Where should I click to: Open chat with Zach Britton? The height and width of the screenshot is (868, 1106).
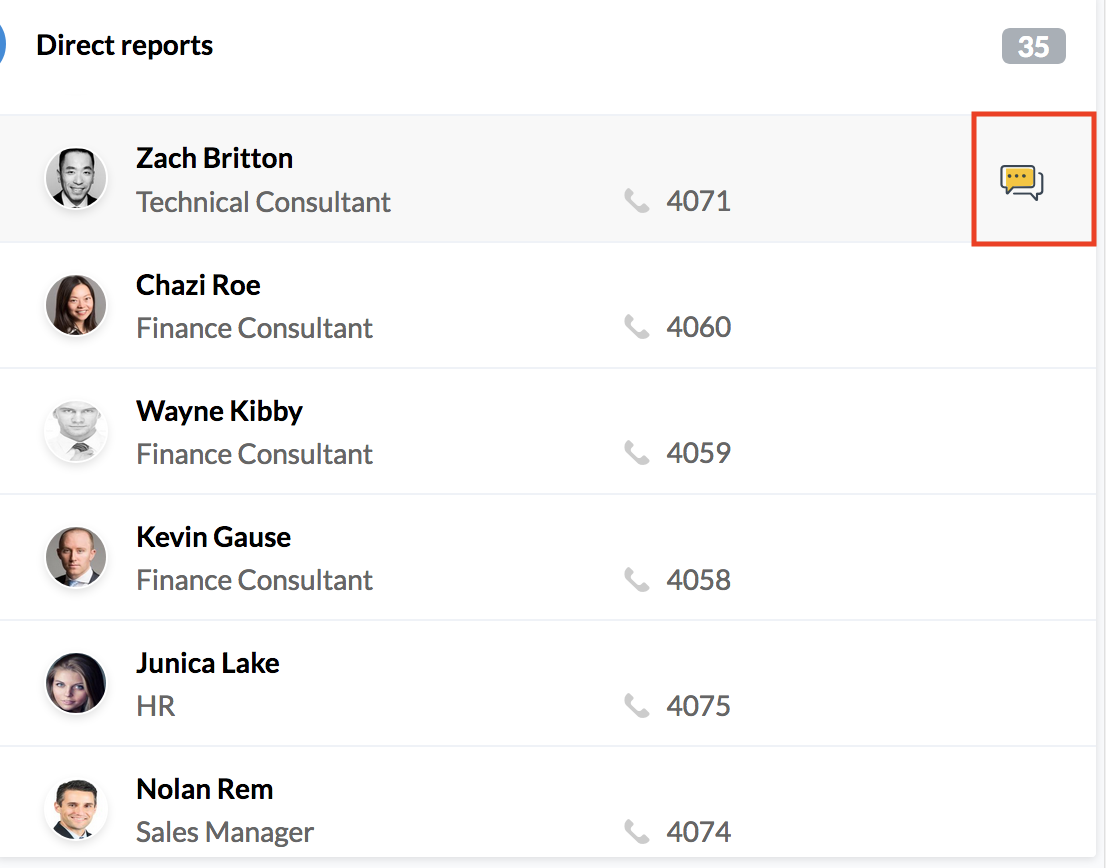coord(1021,182)
